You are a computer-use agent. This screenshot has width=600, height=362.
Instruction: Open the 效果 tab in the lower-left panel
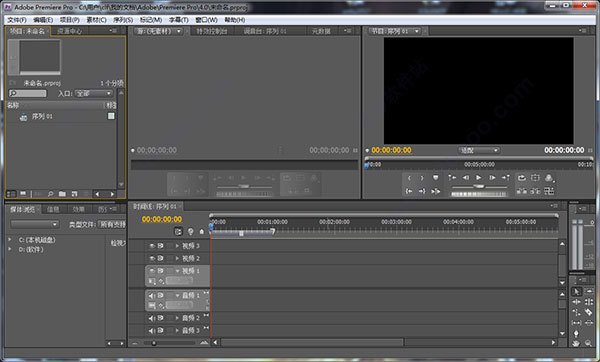tap(78, 209)
